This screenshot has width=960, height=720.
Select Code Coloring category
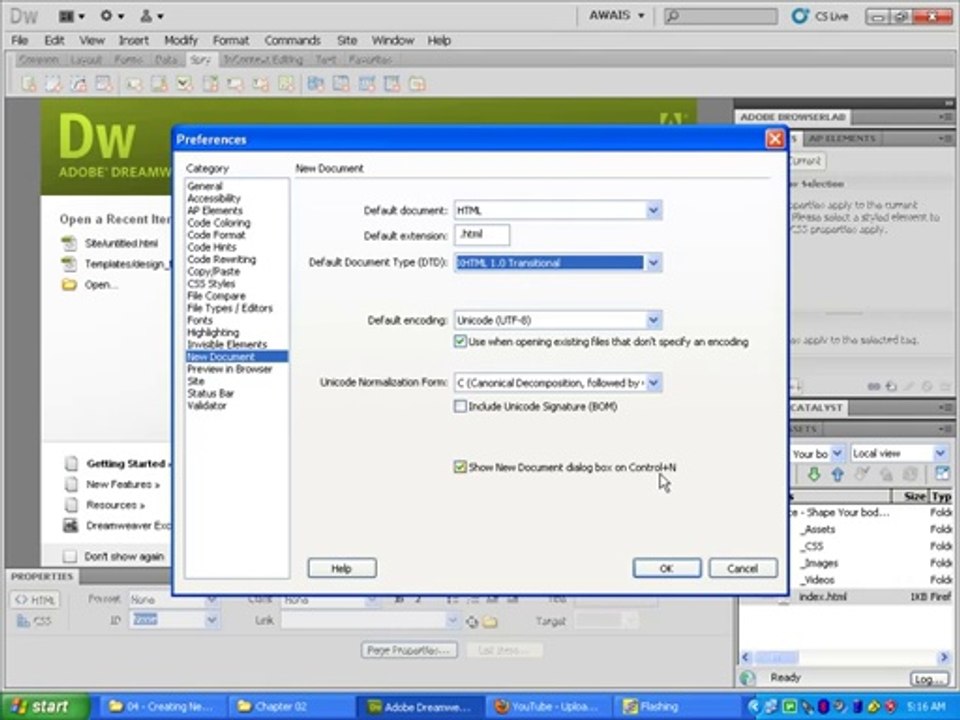[219, 223]
